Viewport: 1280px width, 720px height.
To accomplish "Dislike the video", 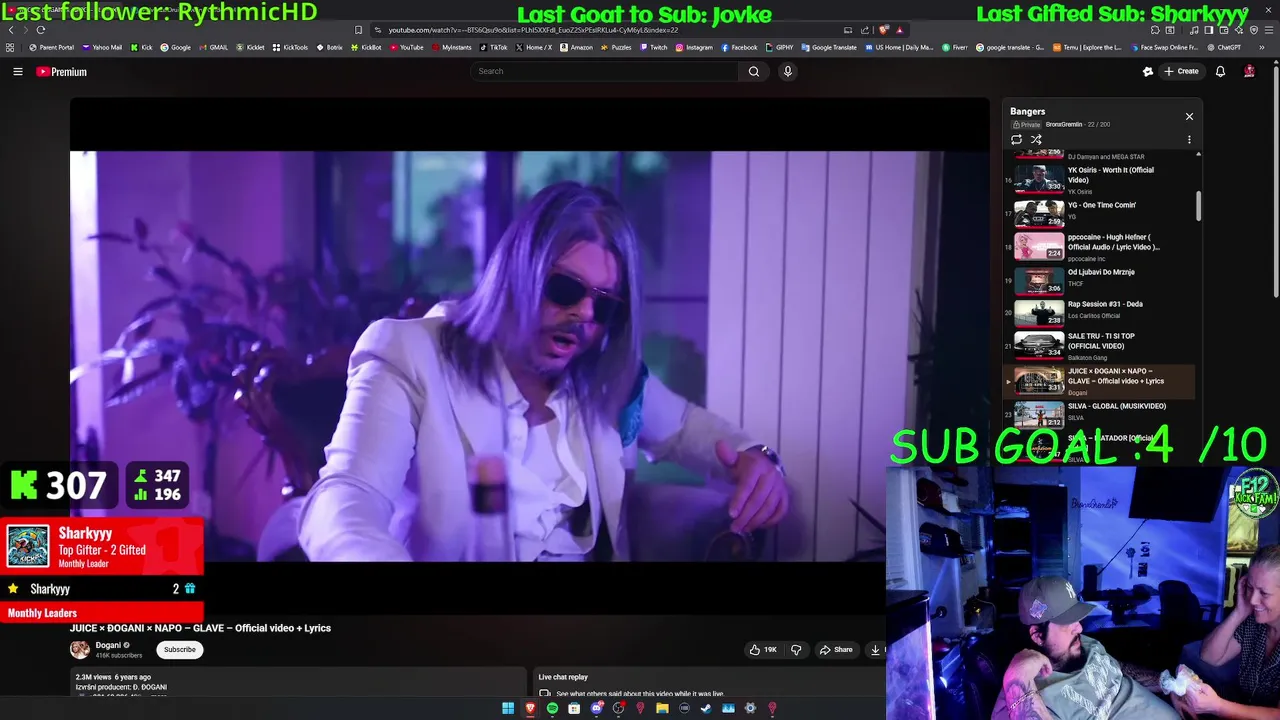I will [x=796, y=650].
